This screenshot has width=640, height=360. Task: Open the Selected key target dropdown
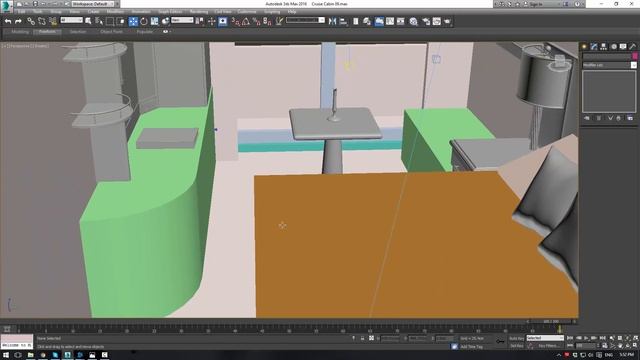click(545, 338)
